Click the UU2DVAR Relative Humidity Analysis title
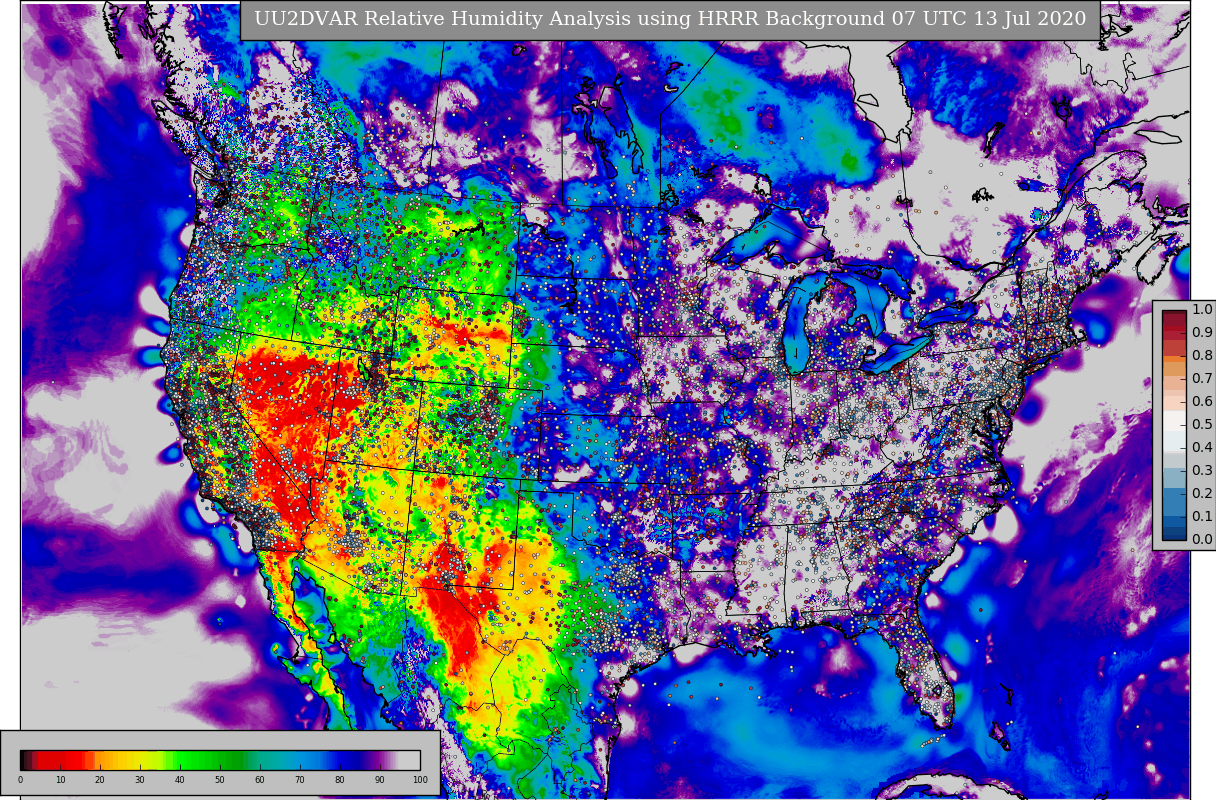 click(x=669, y=19)
